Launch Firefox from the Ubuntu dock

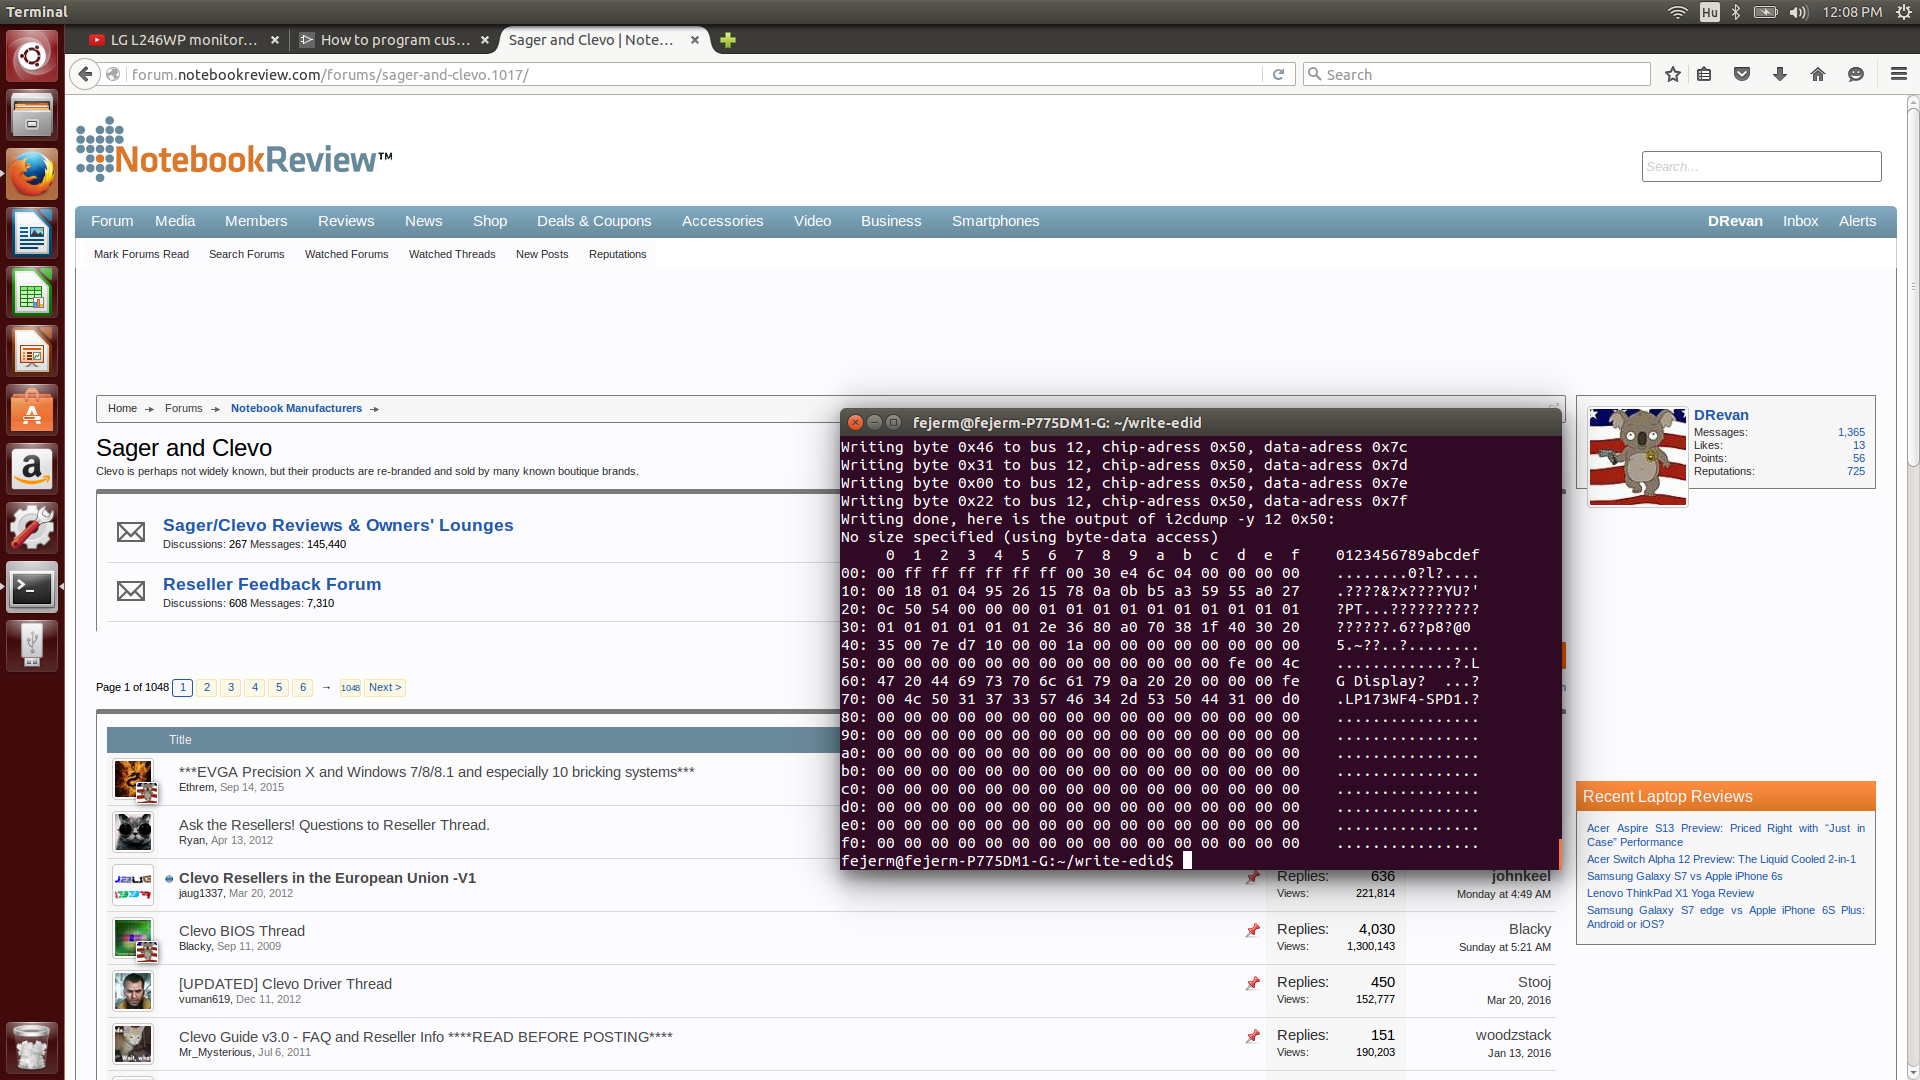coord(32,174)
